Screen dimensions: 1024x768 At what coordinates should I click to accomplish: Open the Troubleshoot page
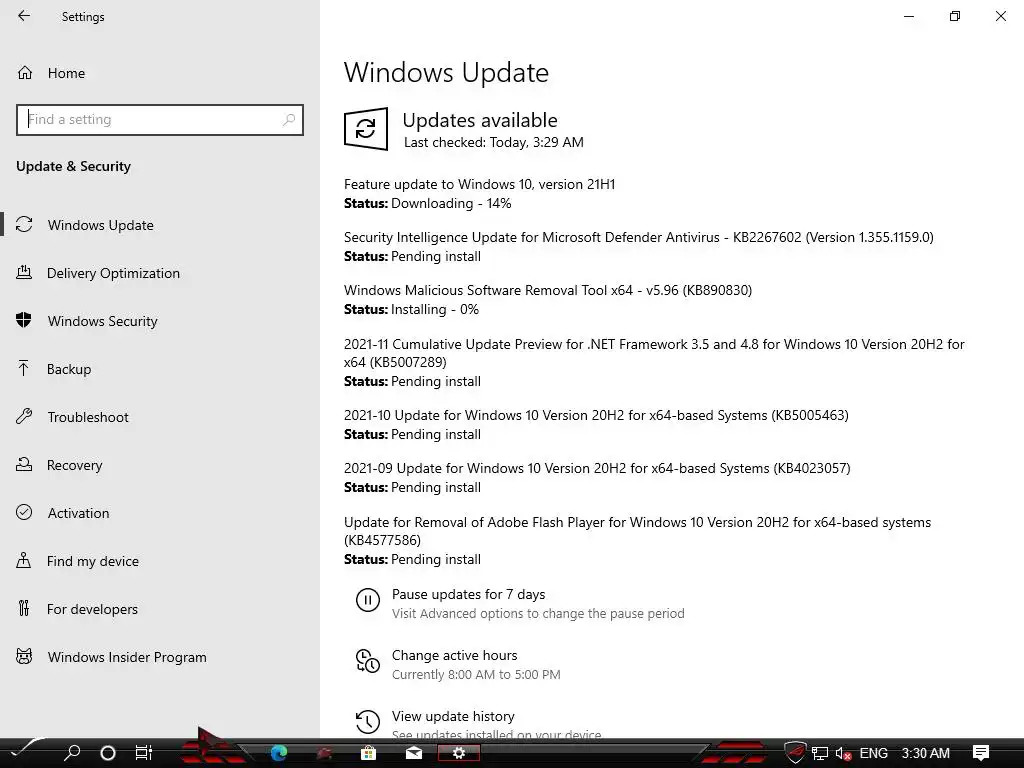88,417
